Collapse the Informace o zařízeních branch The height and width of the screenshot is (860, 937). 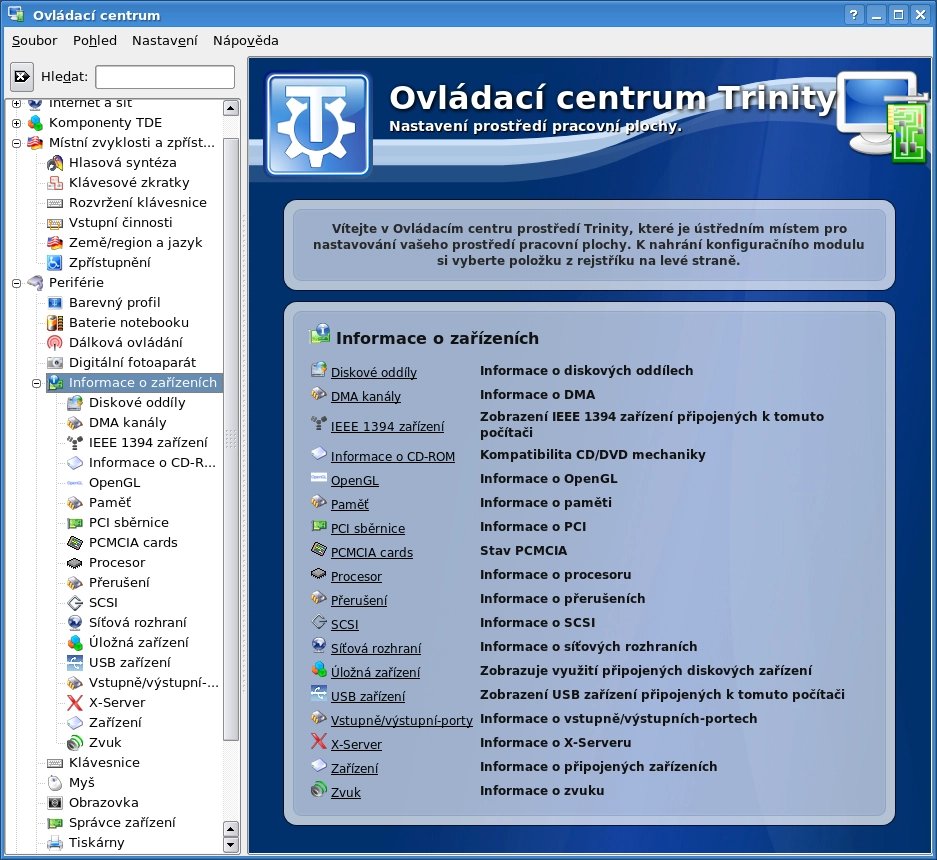(x=36, y=383)
